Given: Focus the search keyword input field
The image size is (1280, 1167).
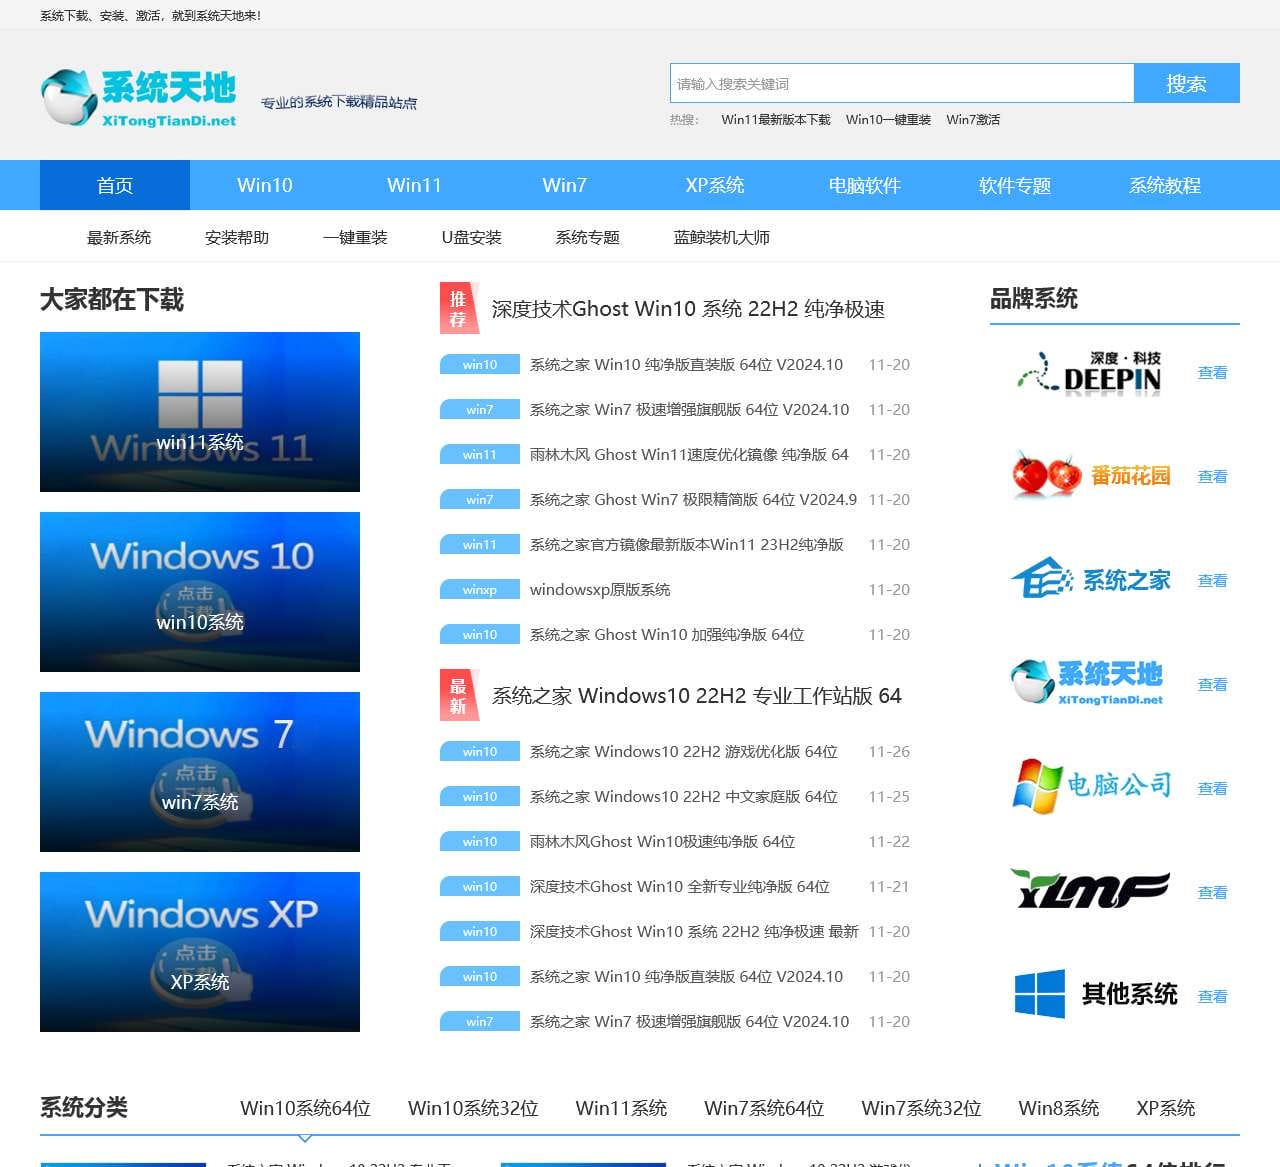Looking at the screenshot, I should point(902,83).
